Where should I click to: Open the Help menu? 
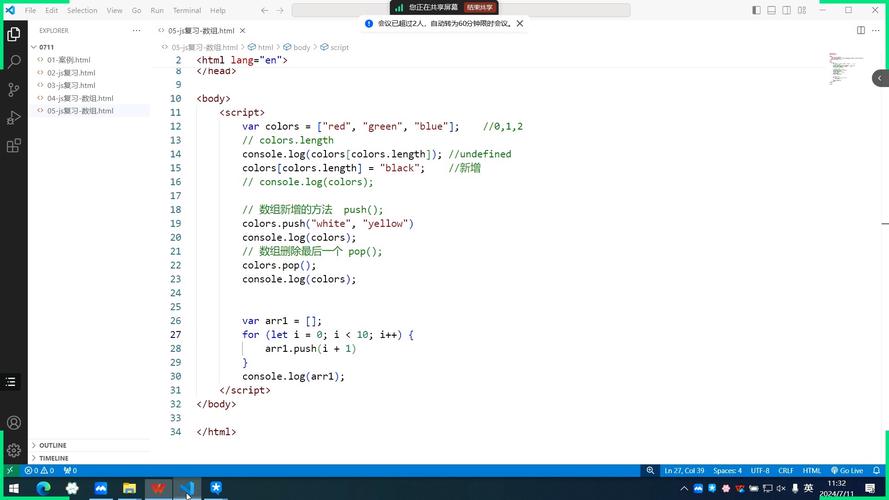click(218, 10)
